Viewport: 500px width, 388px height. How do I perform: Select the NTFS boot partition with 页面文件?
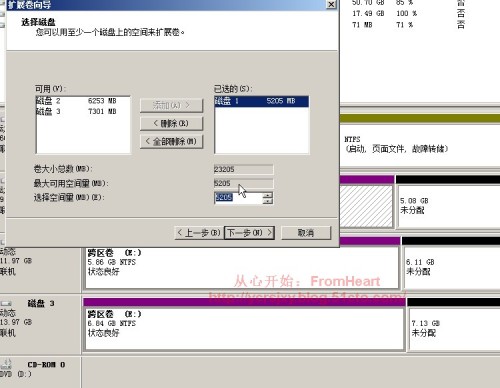click(420, 144)
